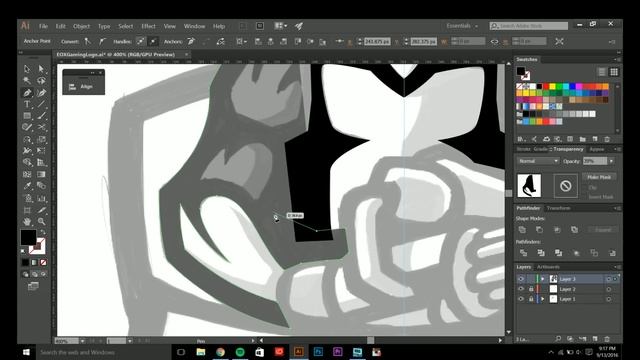Remove selected anchor points
The height and width of the screenshot is (360, 640).
191,41
